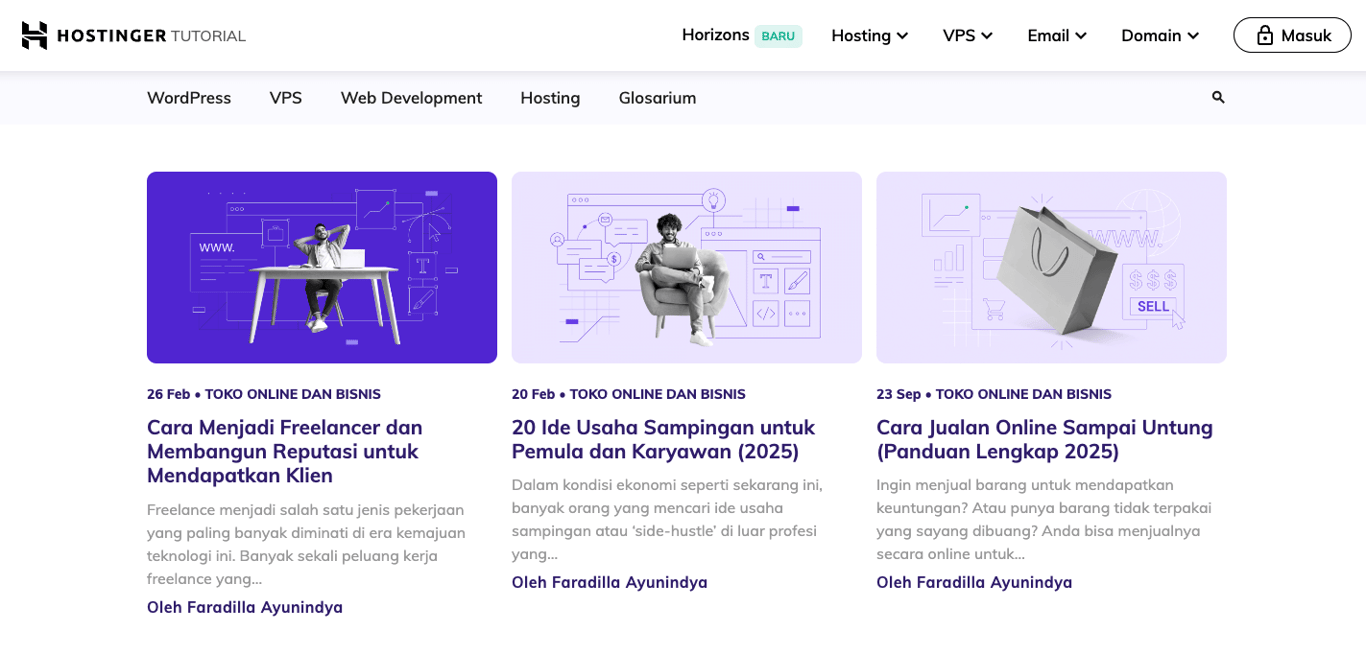Click the Hostinger logo
This screenshot has width=1366, height=654.
(x=133, y=34)
